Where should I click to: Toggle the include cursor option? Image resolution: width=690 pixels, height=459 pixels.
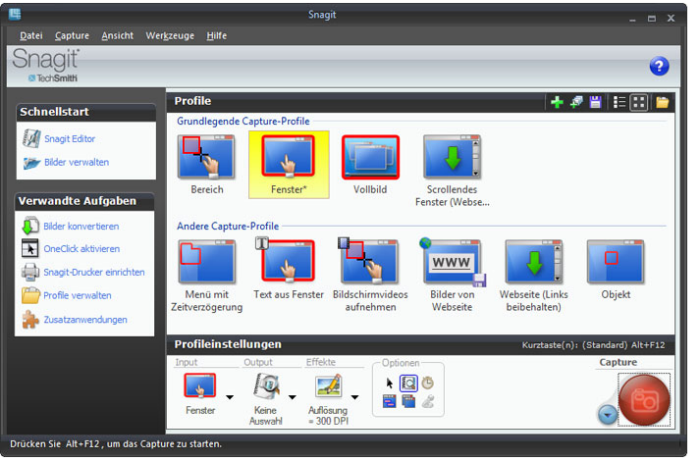coord(389,383)
